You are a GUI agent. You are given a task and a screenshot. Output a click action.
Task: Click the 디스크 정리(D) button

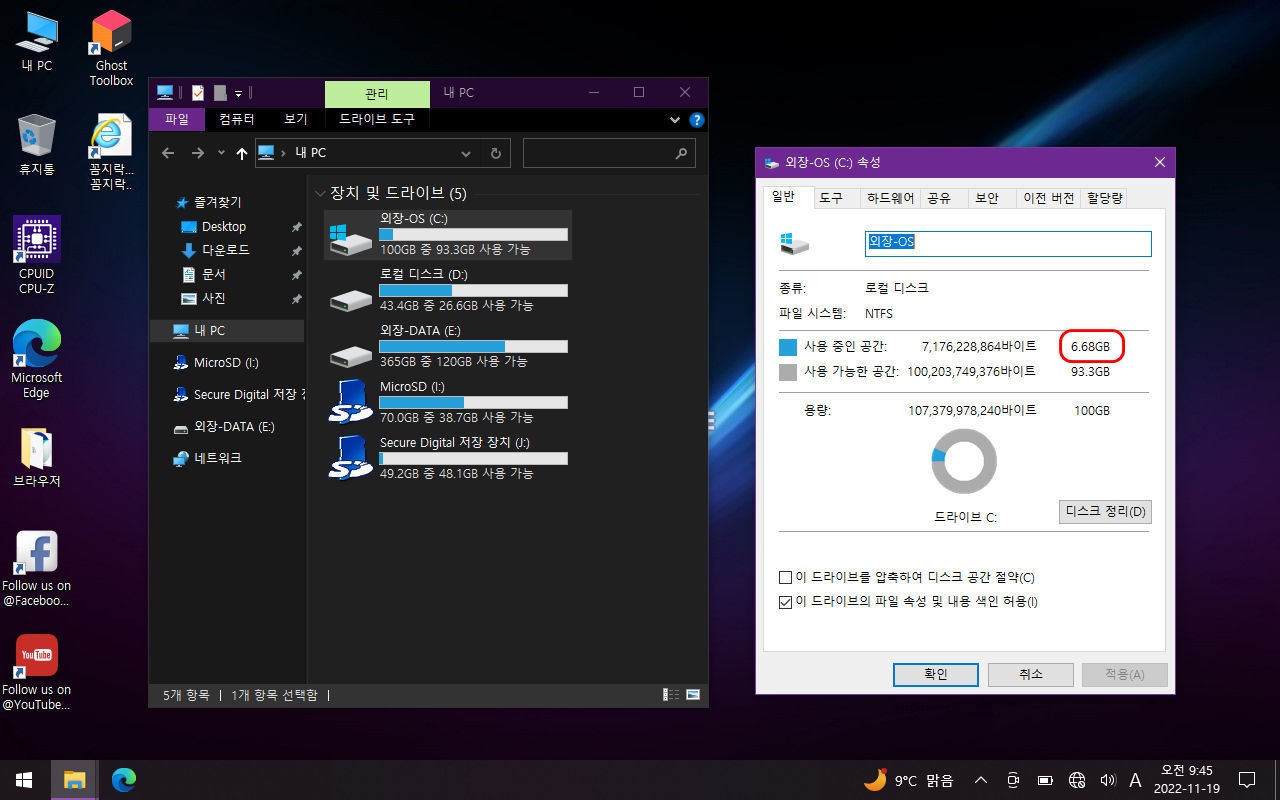[1105, 512]
